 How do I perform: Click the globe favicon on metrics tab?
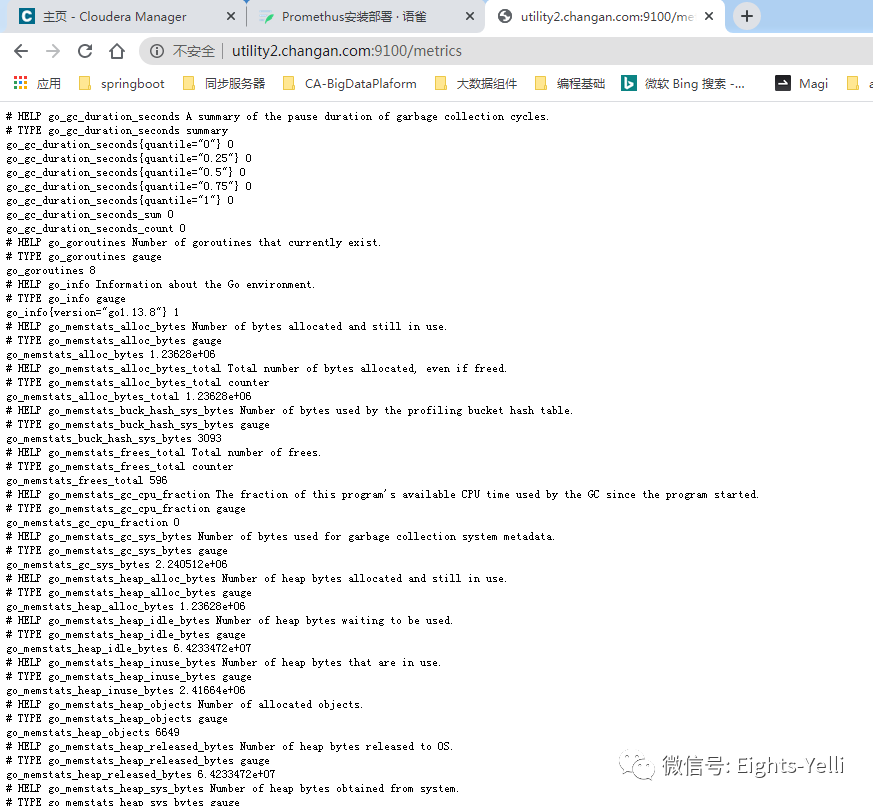tap(504, 17)
